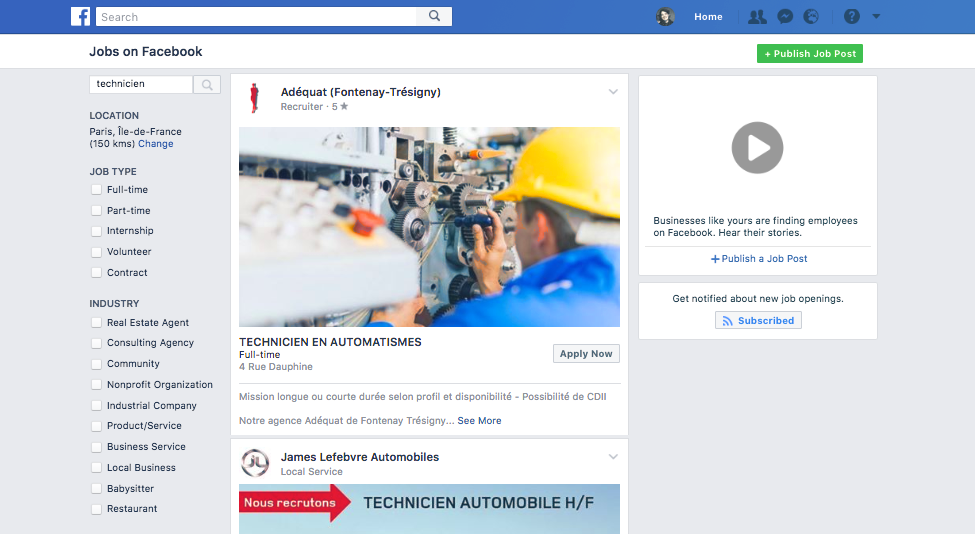Open Friend Requests icon
Screen dimensions: 975x534
(x=757, y=17)
